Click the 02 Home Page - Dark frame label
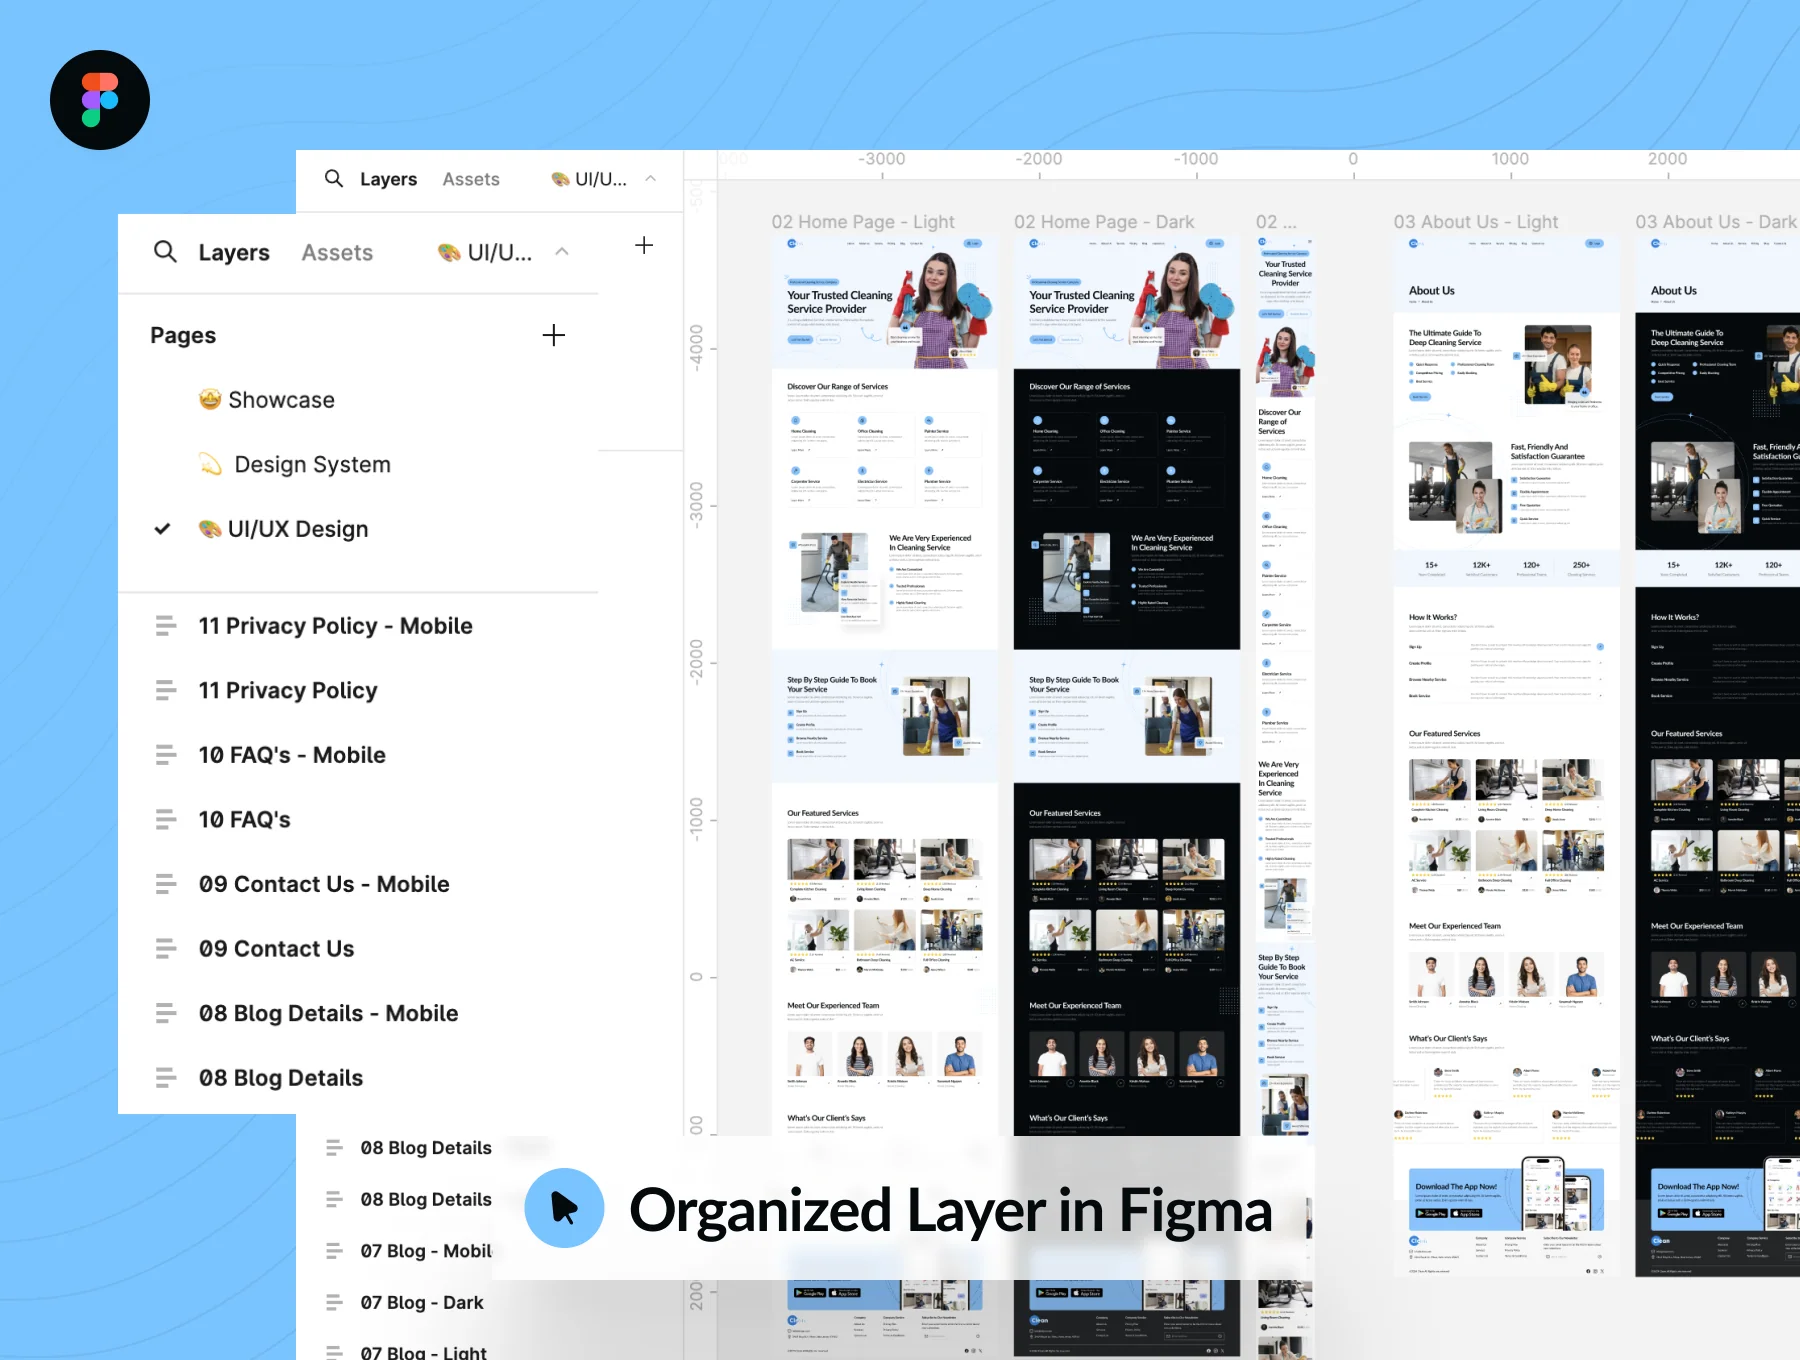 click(x=1104, y=222)
